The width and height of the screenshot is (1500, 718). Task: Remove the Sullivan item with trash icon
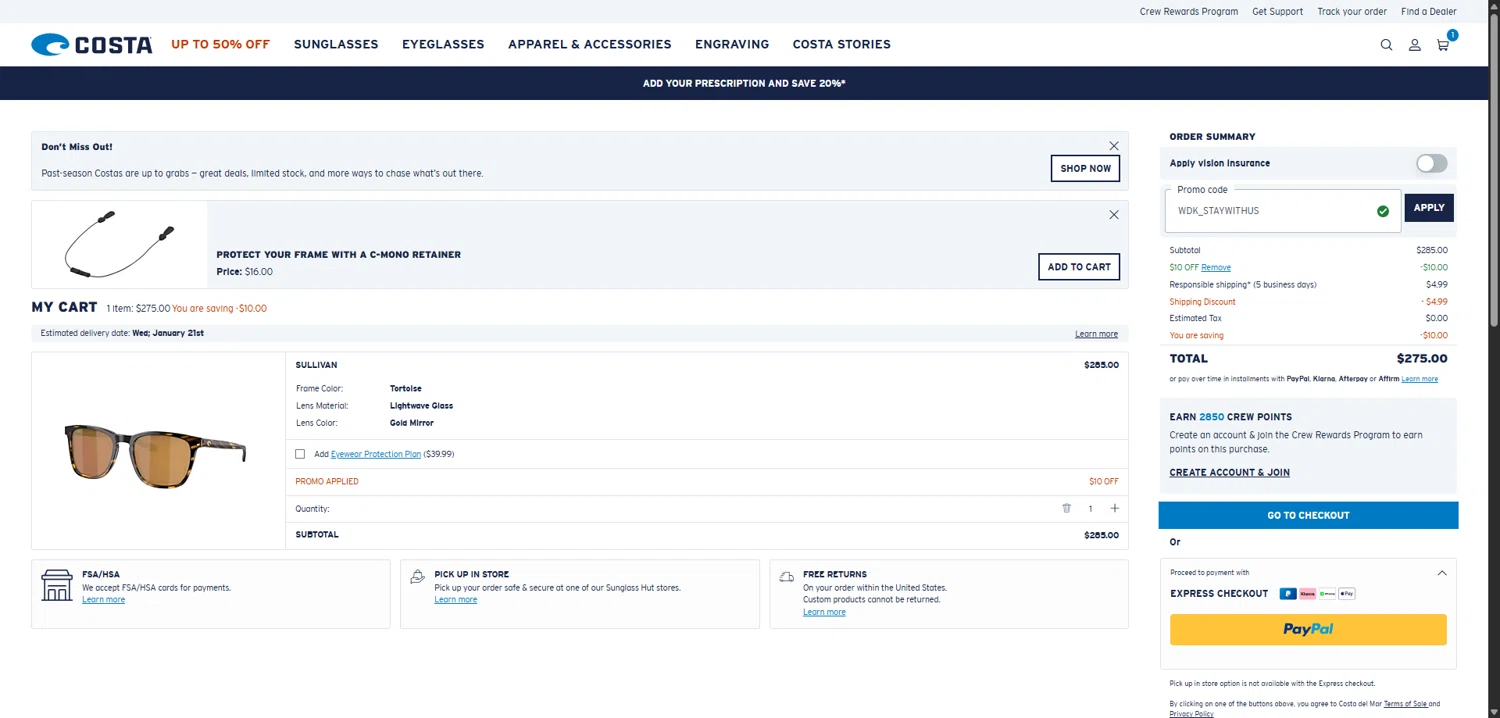click(1067, 508)
